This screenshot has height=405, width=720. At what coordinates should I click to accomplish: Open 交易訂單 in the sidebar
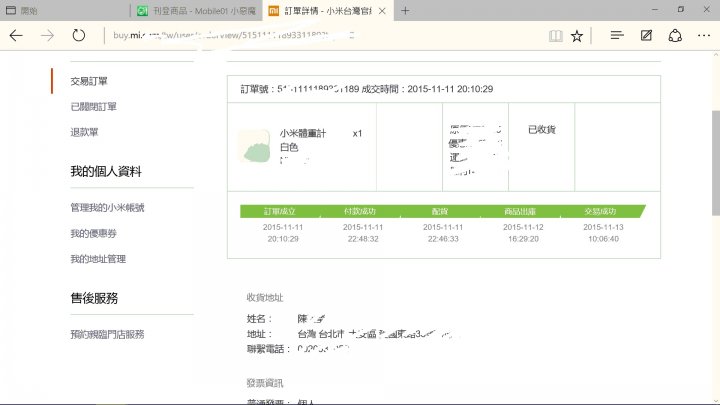[89, 81]
